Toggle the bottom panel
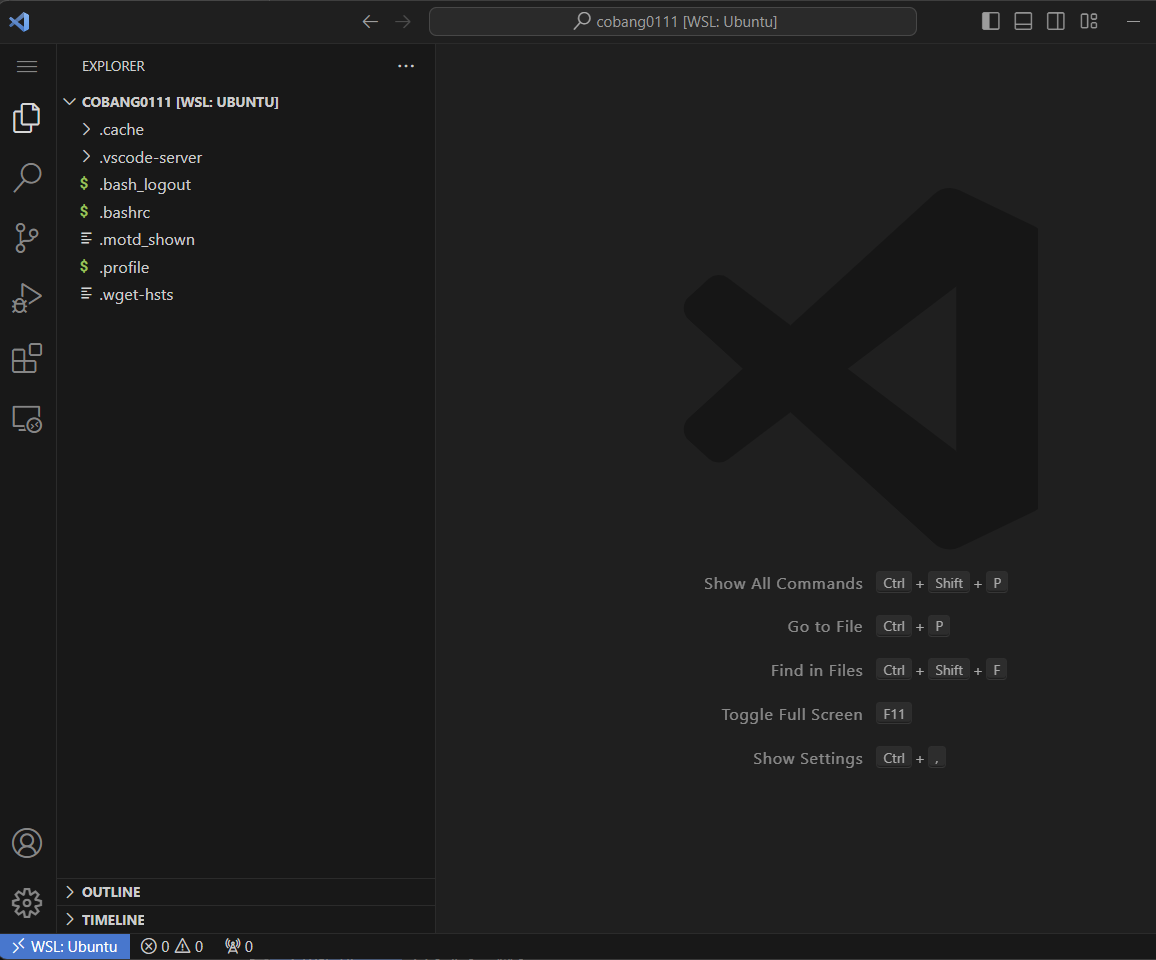 pyautogui.click(x=1023, y=21)
